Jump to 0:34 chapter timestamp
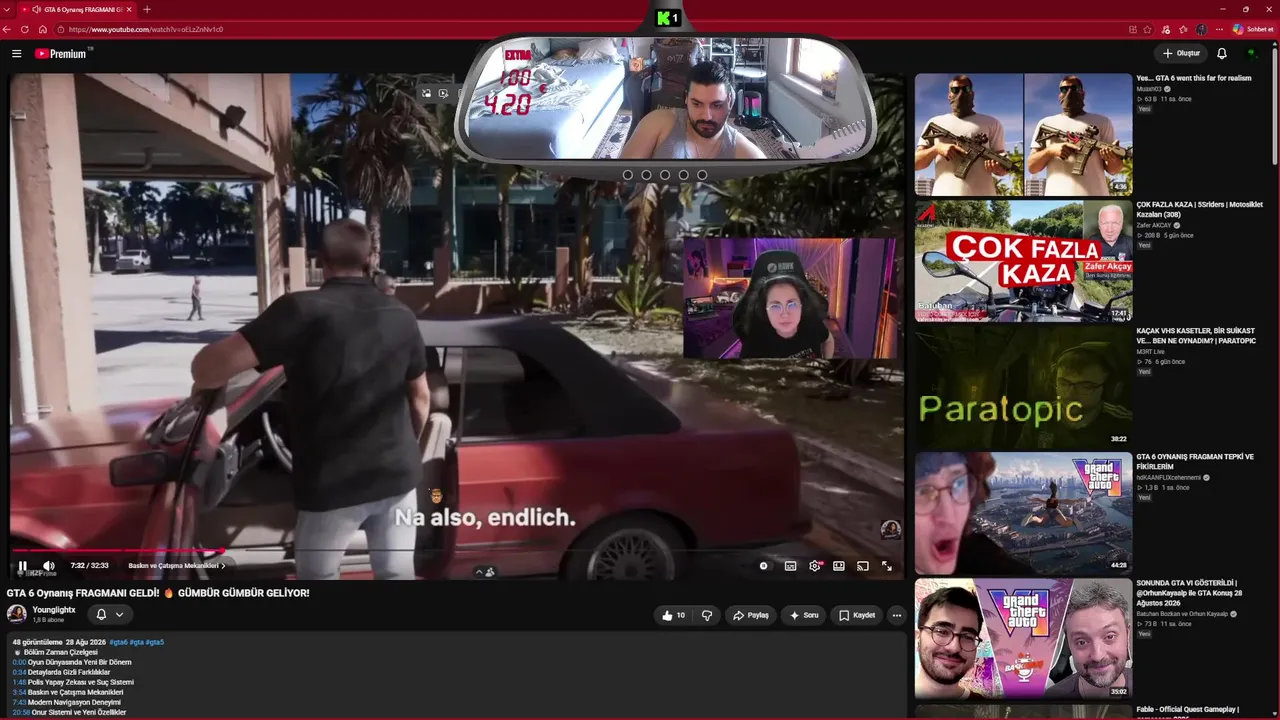This screenshot has width=1280, height=720. [19, 672]
